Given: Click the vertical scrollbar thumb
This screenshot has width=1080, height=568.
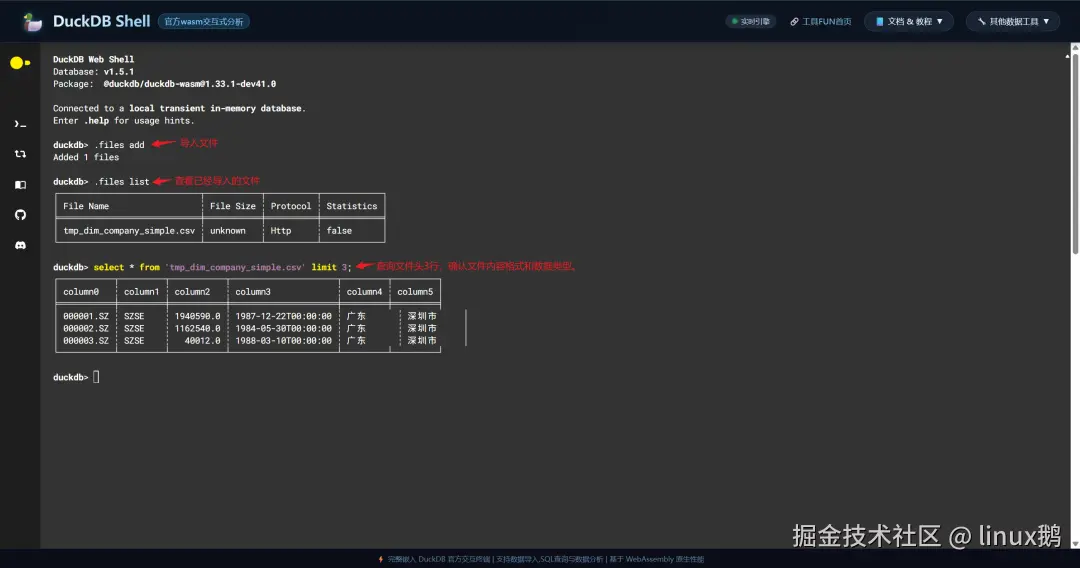Looking at the screenshot, I should 1074,155.
